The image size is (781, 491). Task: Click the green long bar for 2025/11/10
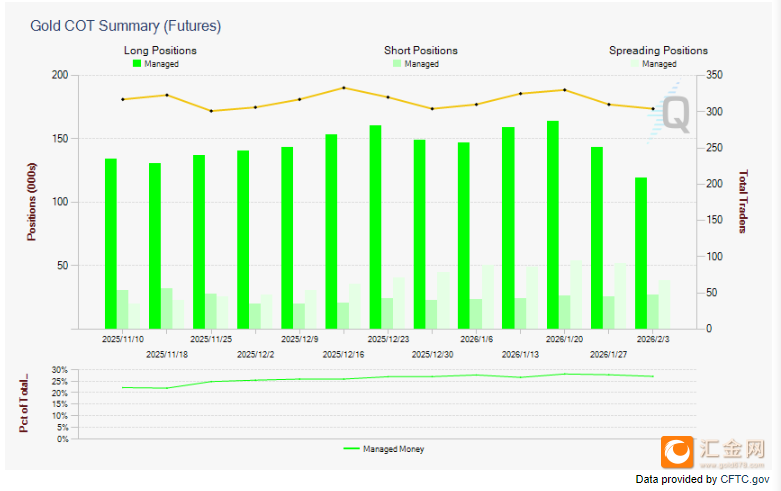point(111,243)
